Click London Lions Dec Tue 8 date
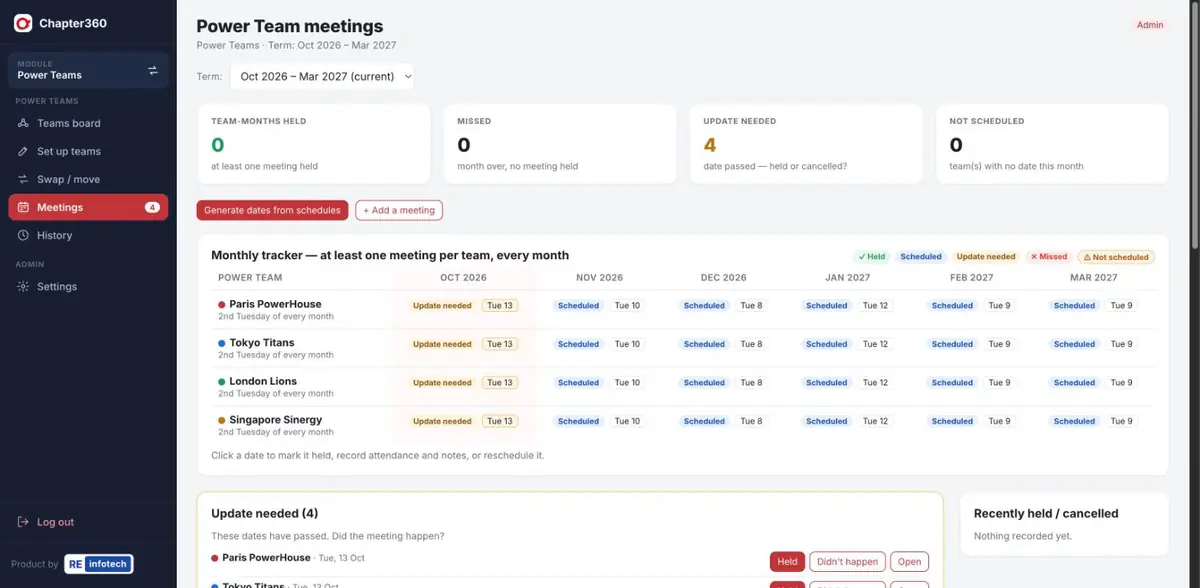Viewport: 1200px width, 588px height. tap(752, 383)
